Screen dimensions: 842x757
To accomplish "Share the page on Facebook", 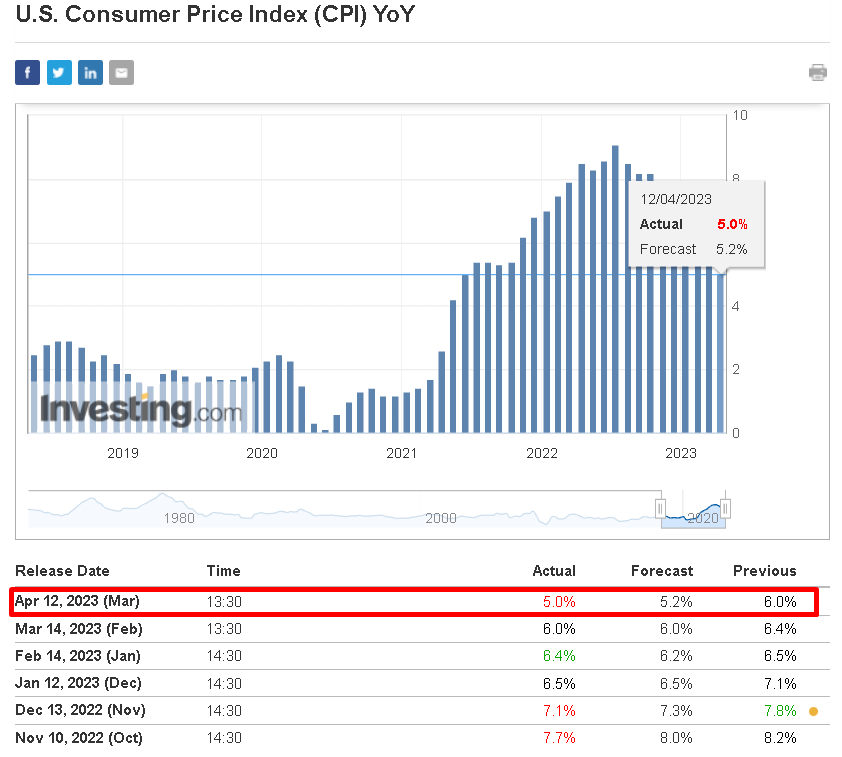I will pos(27,72).
